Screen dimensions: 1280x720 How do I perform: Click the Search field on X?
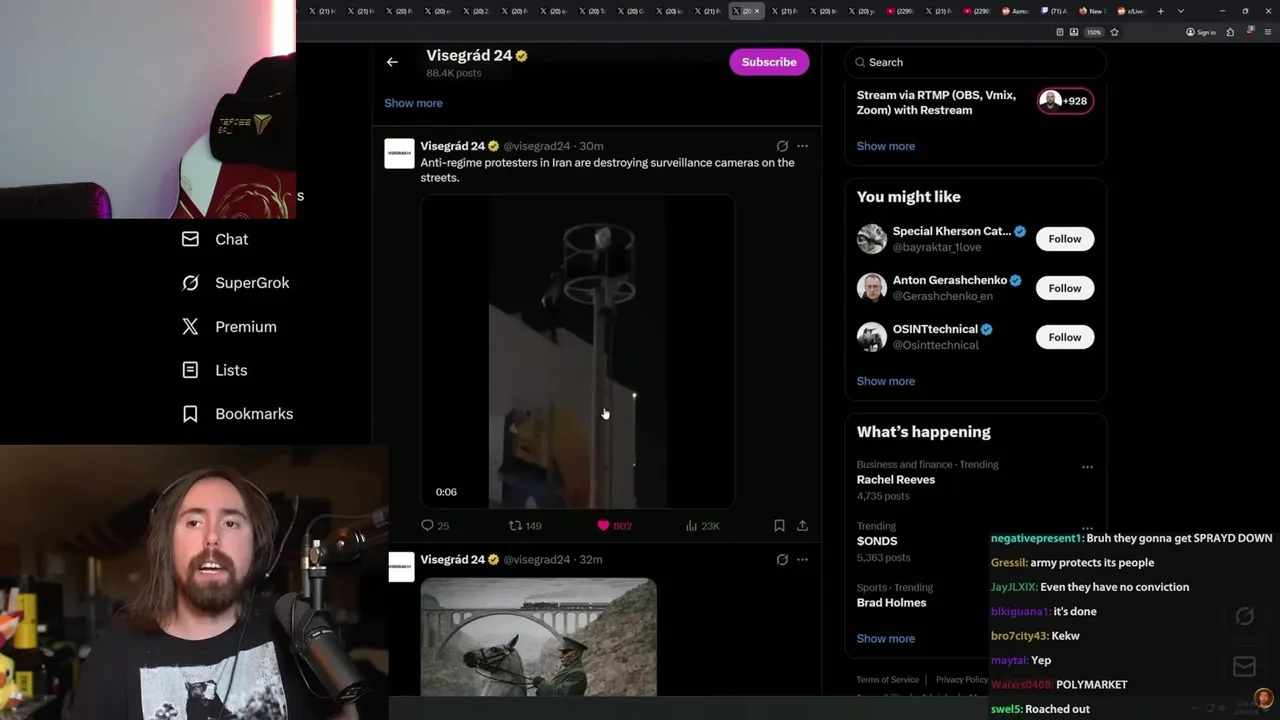[975, 62]
